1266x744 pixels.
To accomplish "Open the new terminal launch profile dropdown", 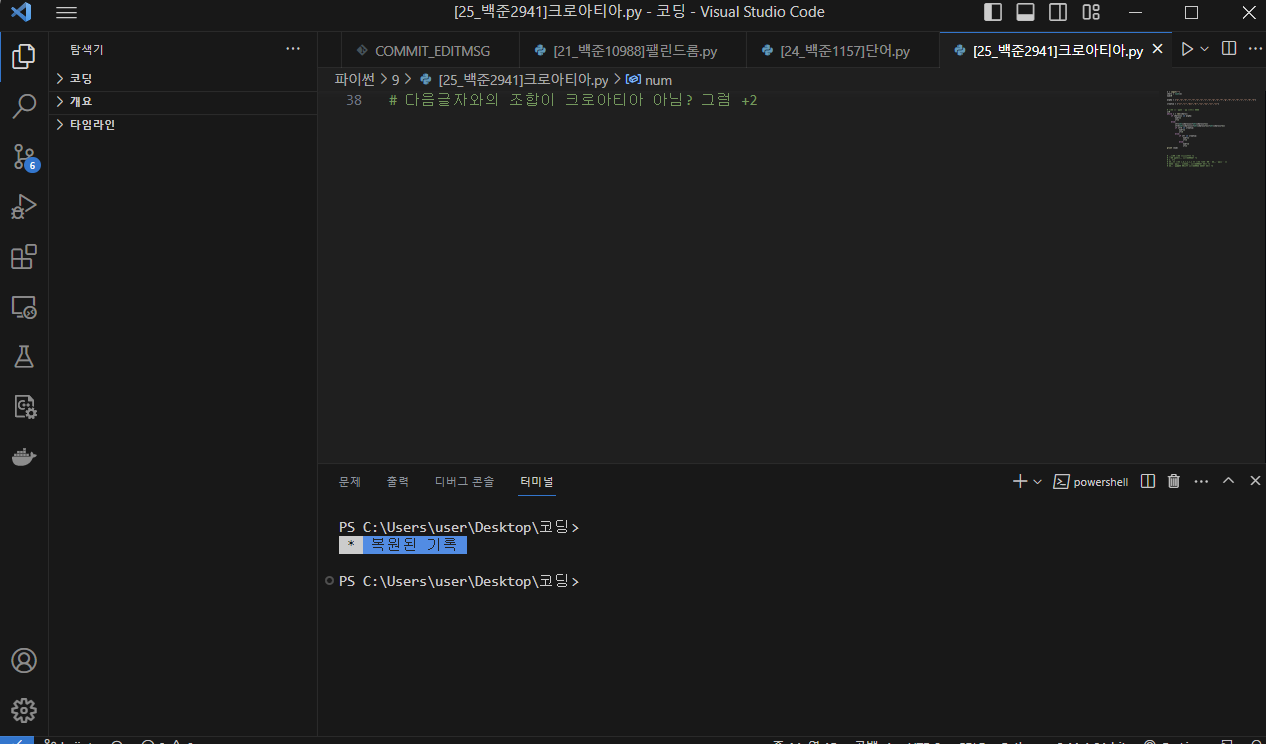I will coord(1037,481).
